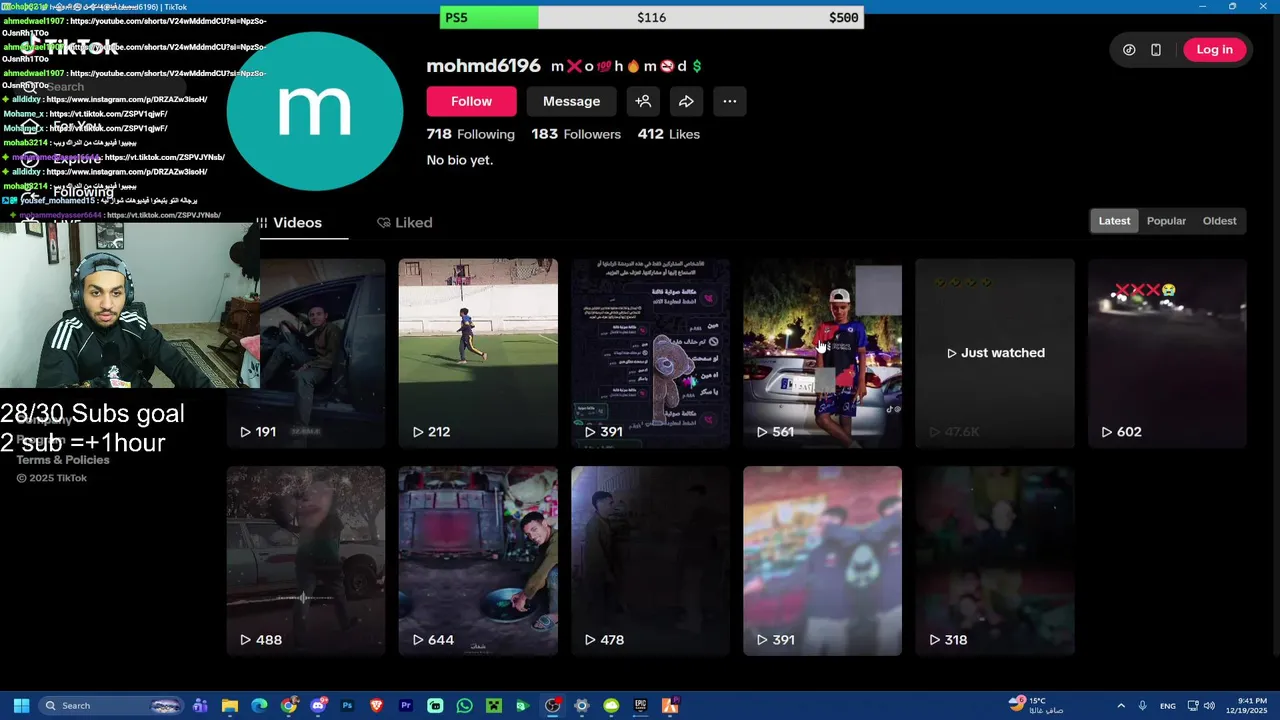Share this profile via arrow icon
1280x720 pixels.
coord(686,101)
